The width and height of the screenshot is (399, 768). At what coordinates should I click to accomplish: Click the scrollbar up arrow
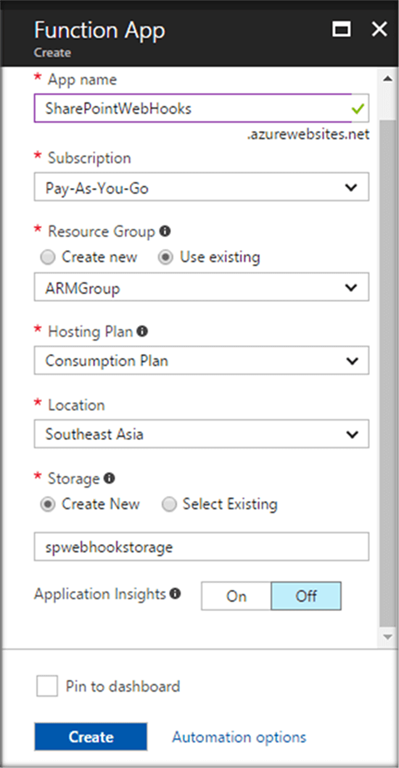[387, 79]
